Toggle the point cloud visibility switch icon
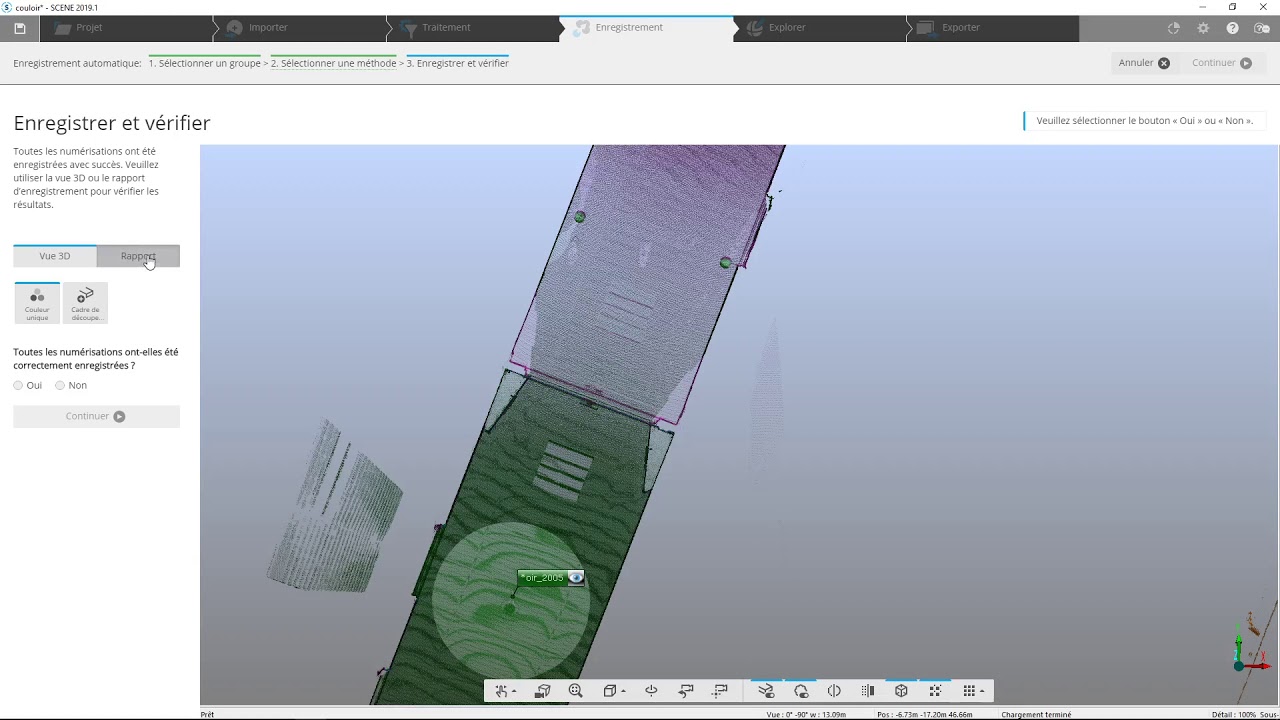This screenshot has height=720, width=1280. coord(801,691)
